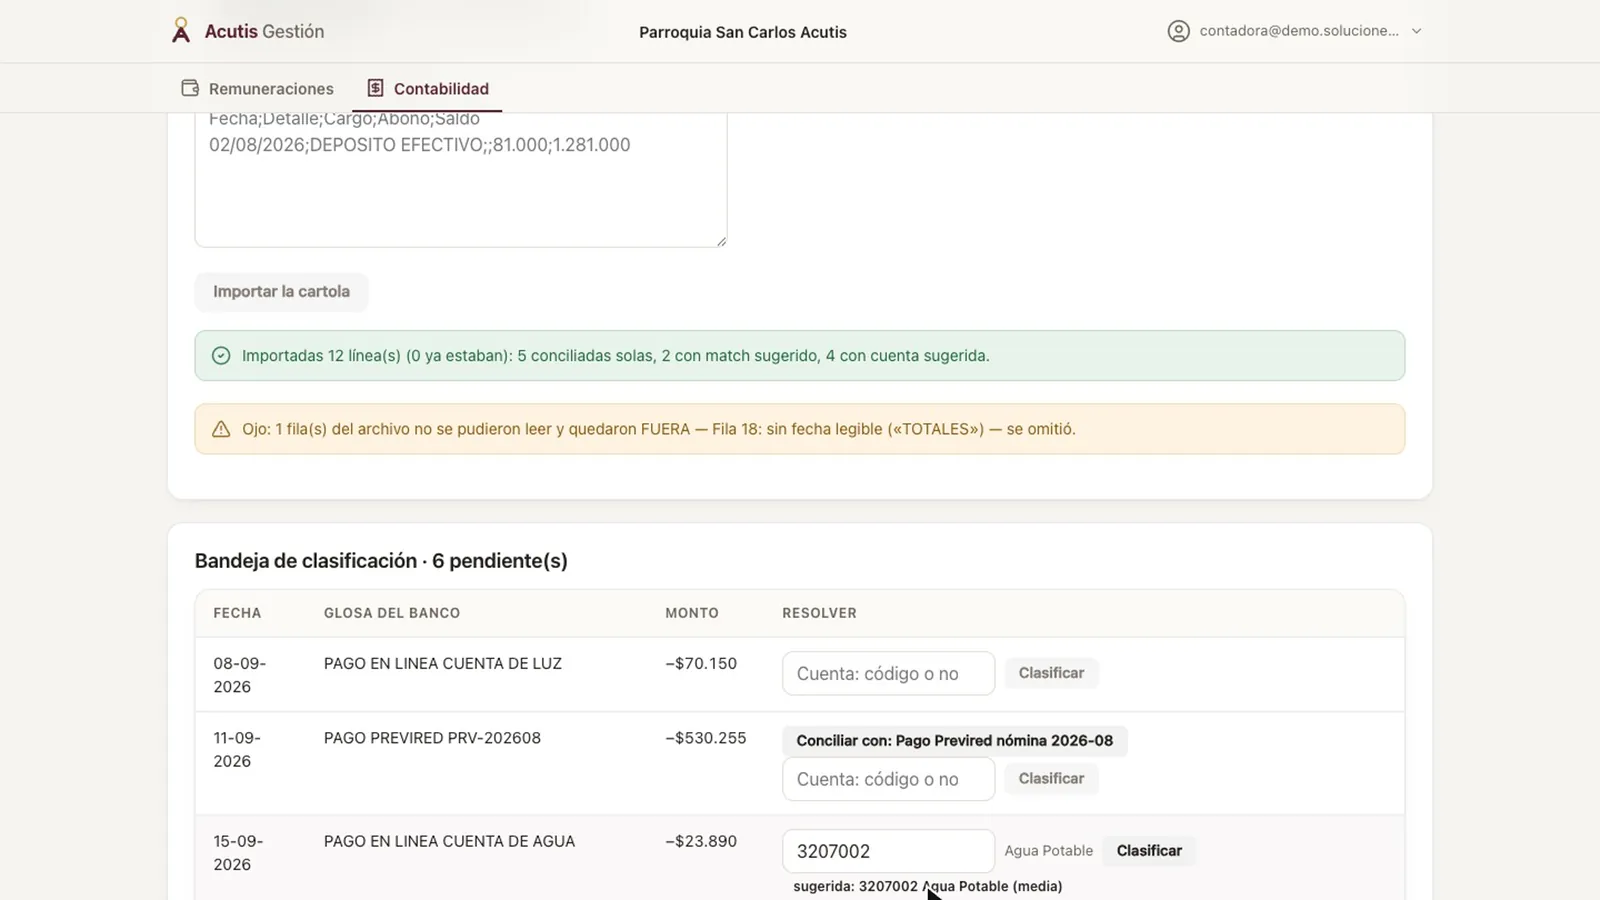1600x900 pixels.
Task: Switch to the Remuneraciones tab
Action: (x=258, y=88)
